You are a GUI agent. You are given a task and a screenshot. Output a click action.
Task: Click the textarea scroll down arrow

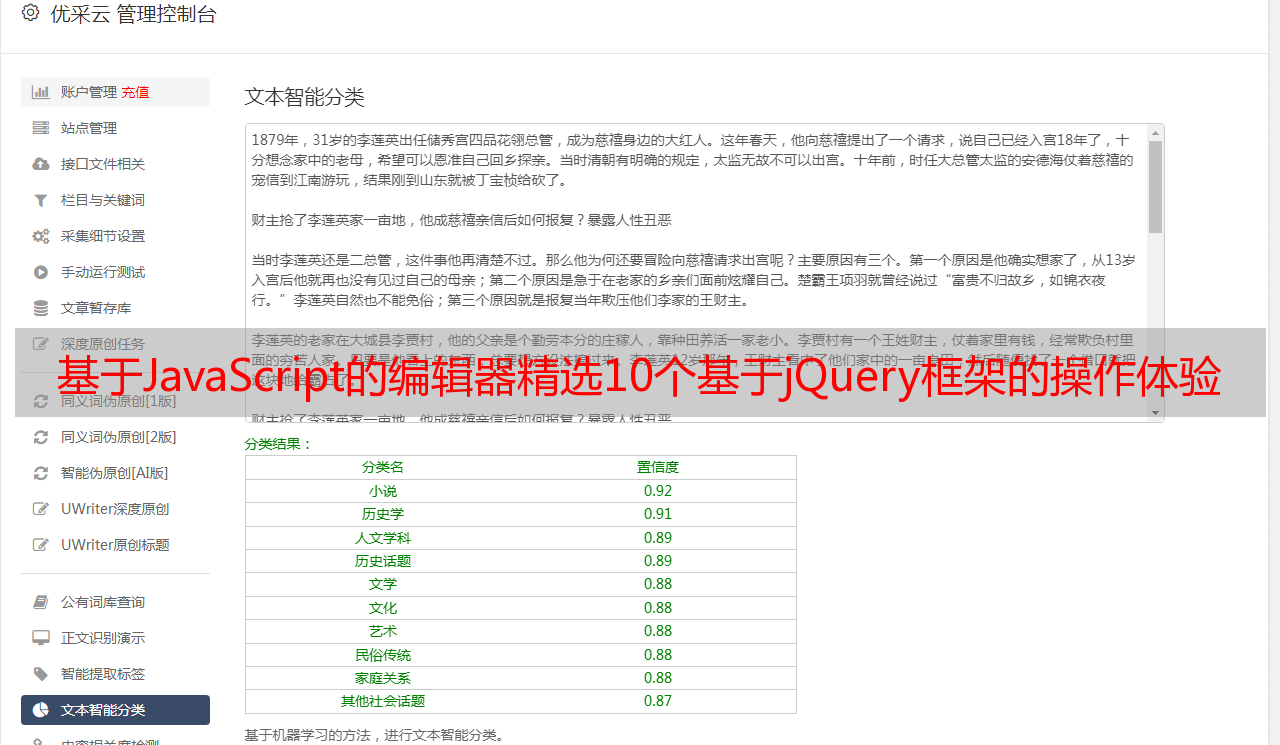1156,413
